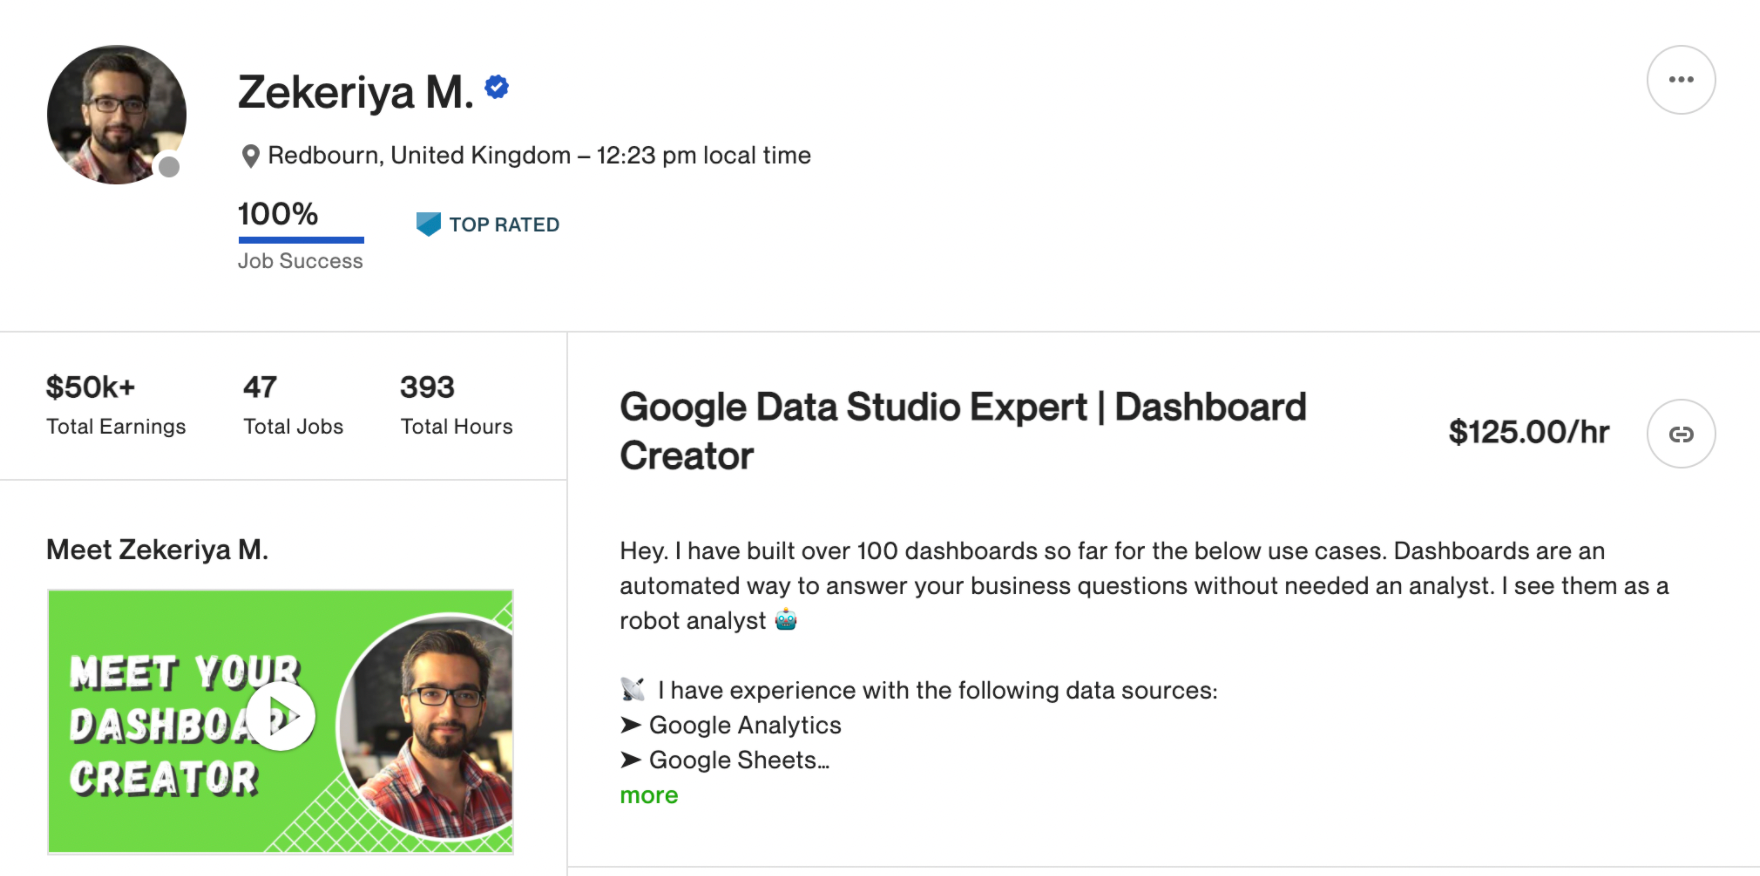The width and height of the screenshot is (1760, 876).
Task: Click the satellite dish emoji before data sources
Action: tap(633, 689)
